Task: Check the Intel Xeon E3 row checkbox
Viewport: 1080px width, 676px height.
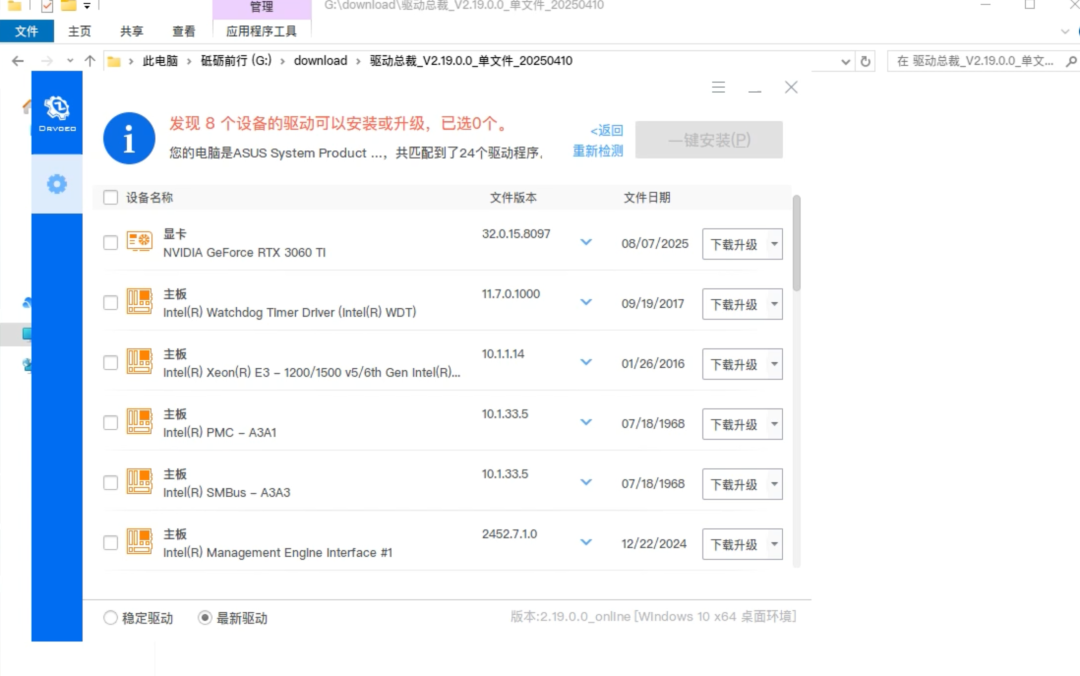Action: click(x=110, y=362)
